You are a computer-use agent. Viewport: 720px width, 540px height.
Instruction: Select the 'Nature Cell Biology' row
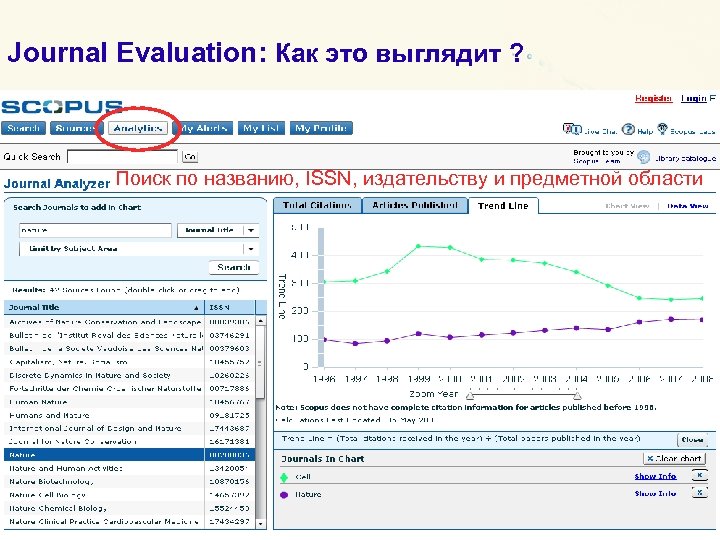(129, 495)
